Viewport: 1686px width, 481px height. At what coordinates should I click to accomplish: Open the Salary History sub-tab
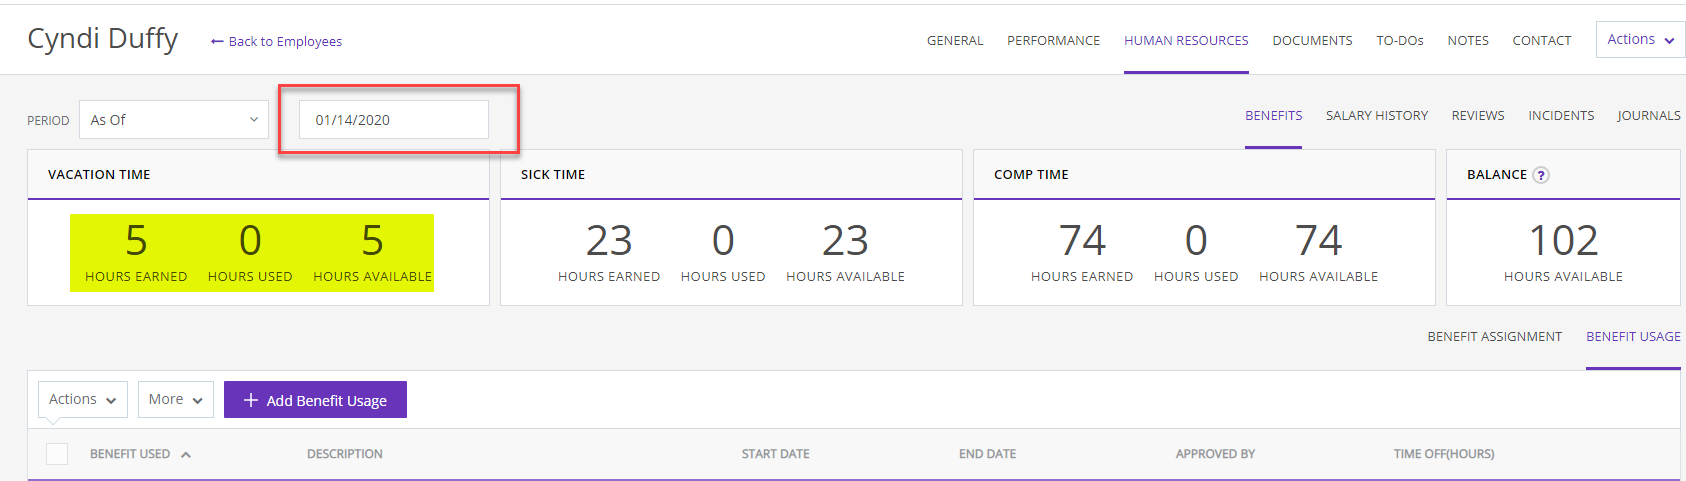coord(1377,116)
